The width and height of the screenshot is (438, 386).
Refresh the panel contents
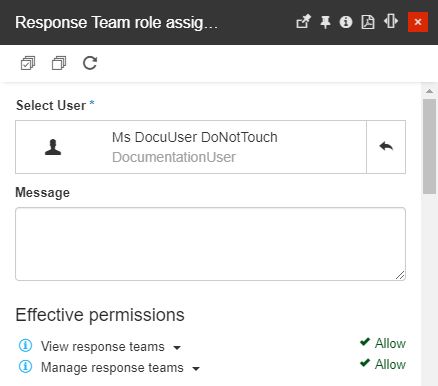pos(90,63)
